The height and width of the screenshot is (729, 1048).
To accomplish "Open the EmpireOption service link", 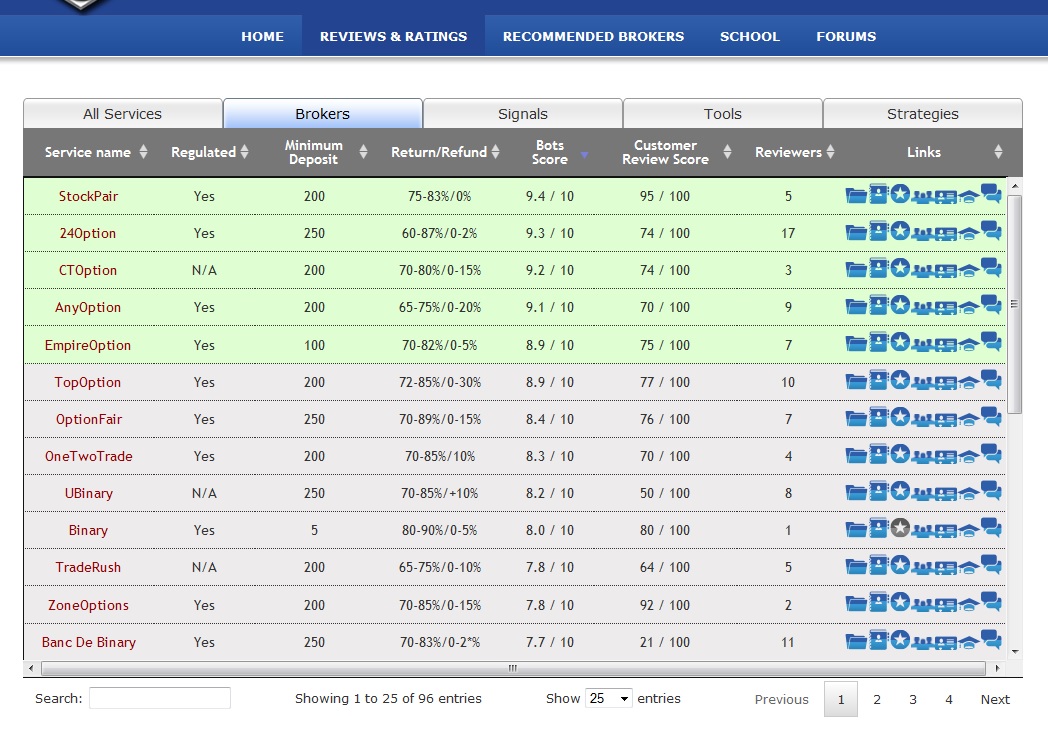I will 88,345.
